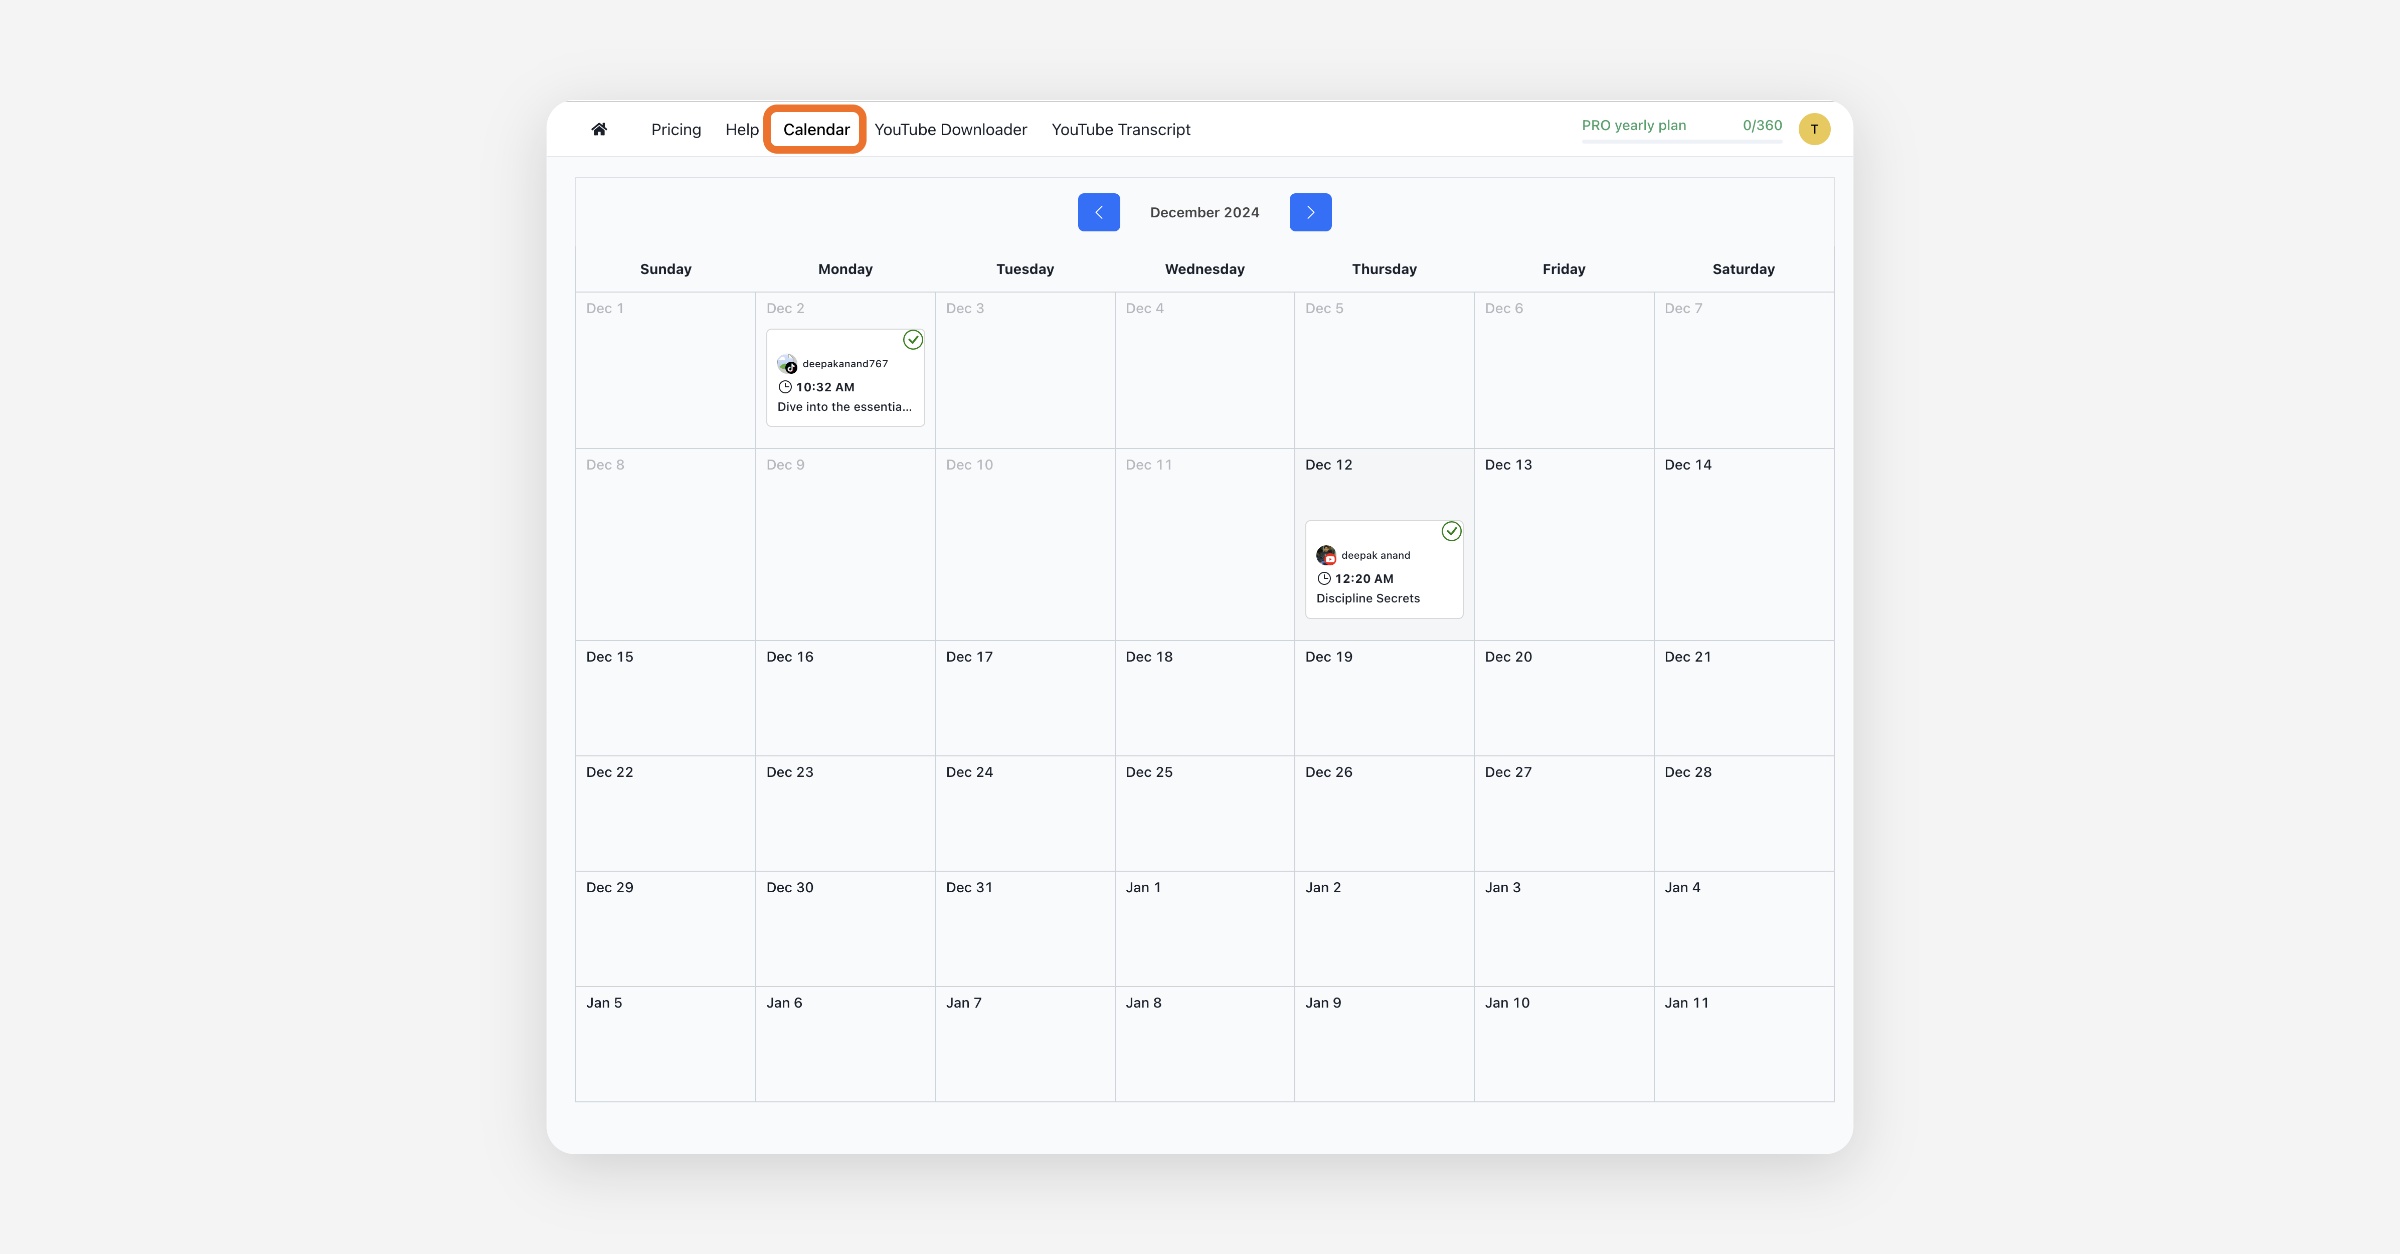
Task: Click clock icon beside 12:20 AM
Action: coord(1324,579)
